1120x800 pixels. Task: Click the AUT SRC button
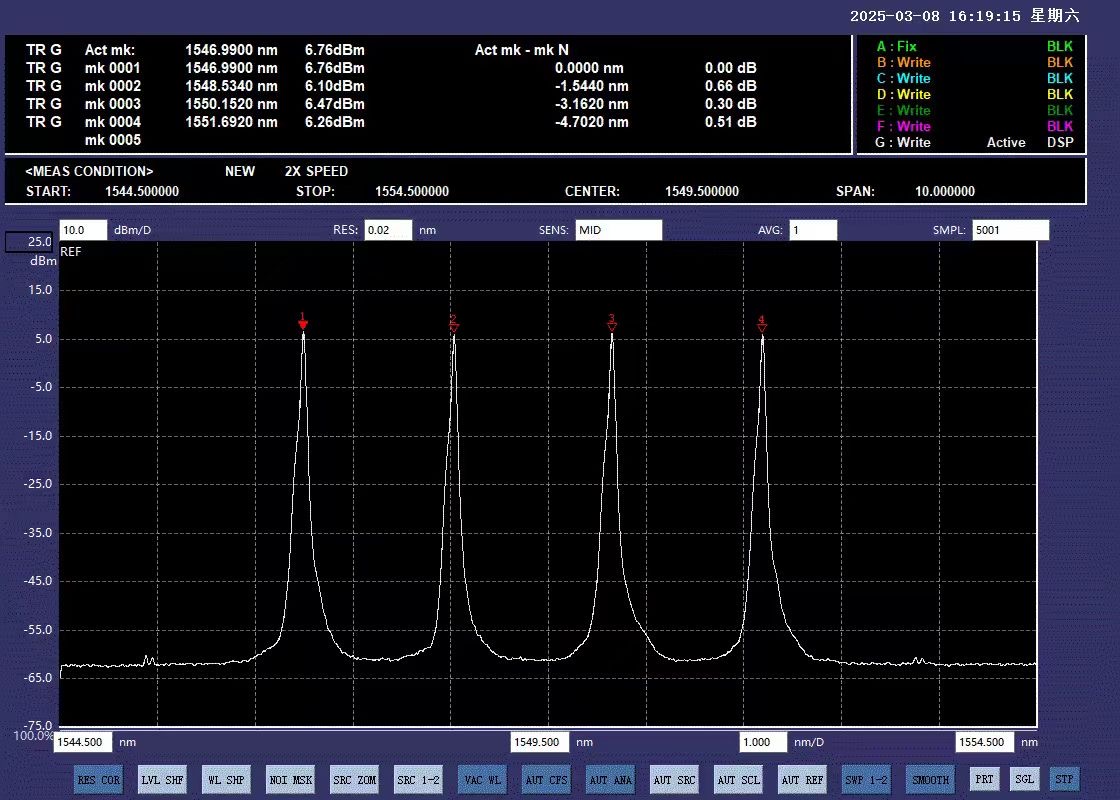click(x=674, y=779)
